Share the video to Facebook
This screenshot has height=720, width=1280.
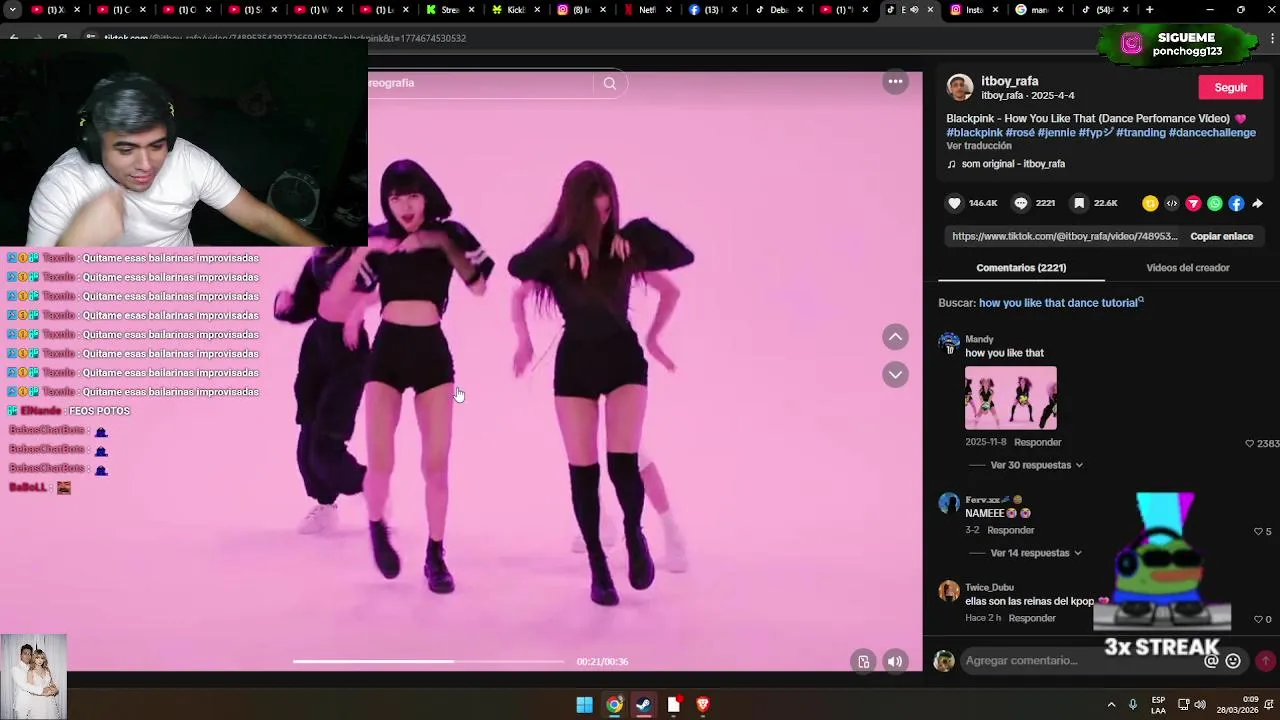click(1236, 204)
